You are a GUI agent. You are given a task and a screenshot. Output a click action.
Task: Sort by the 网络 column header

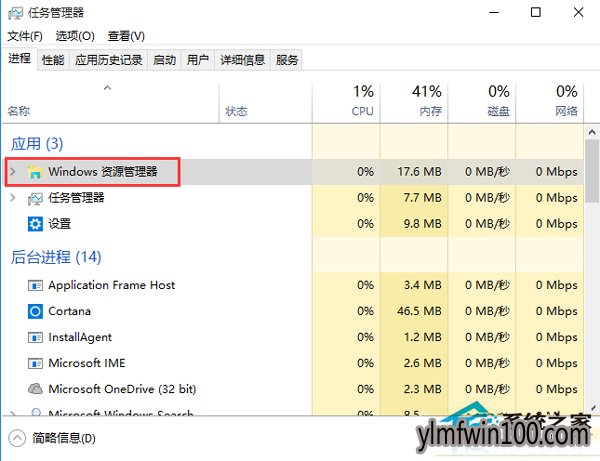click(x=550, y=103)
